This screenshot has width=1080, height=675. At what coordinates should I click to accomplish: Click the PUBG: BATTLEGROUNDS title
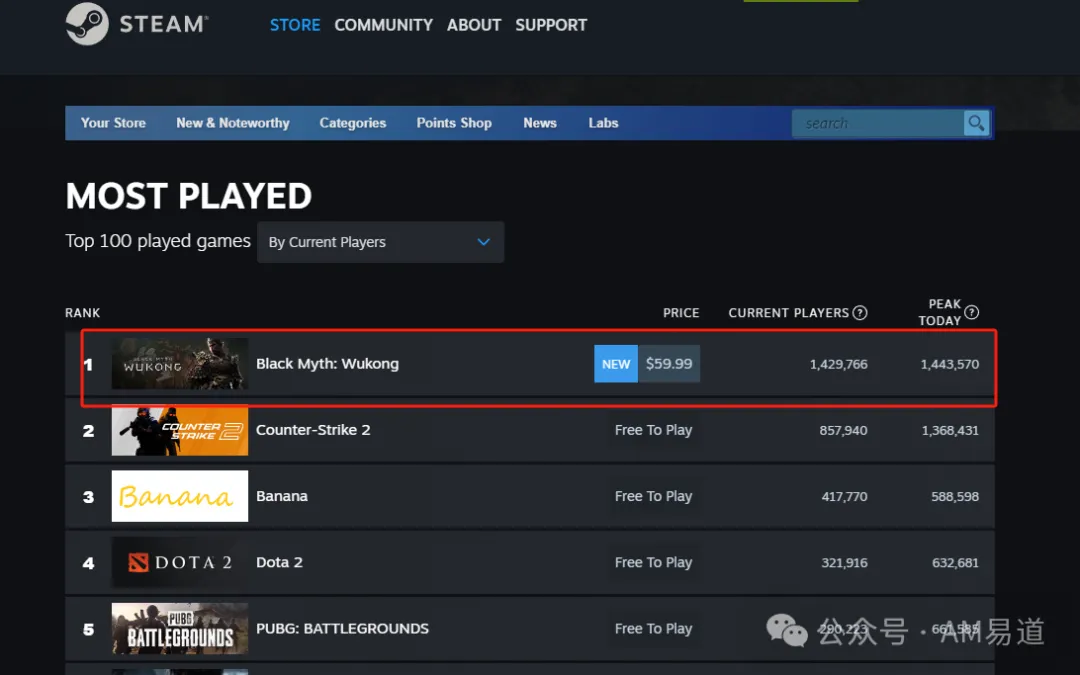point(342,628)
